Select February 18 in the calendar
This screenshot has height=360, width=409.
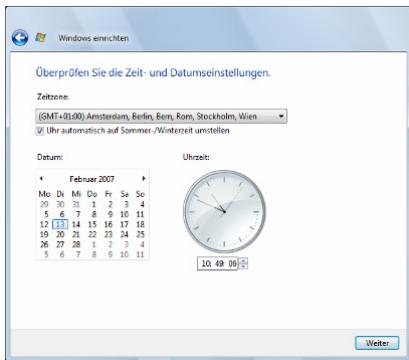140,224
